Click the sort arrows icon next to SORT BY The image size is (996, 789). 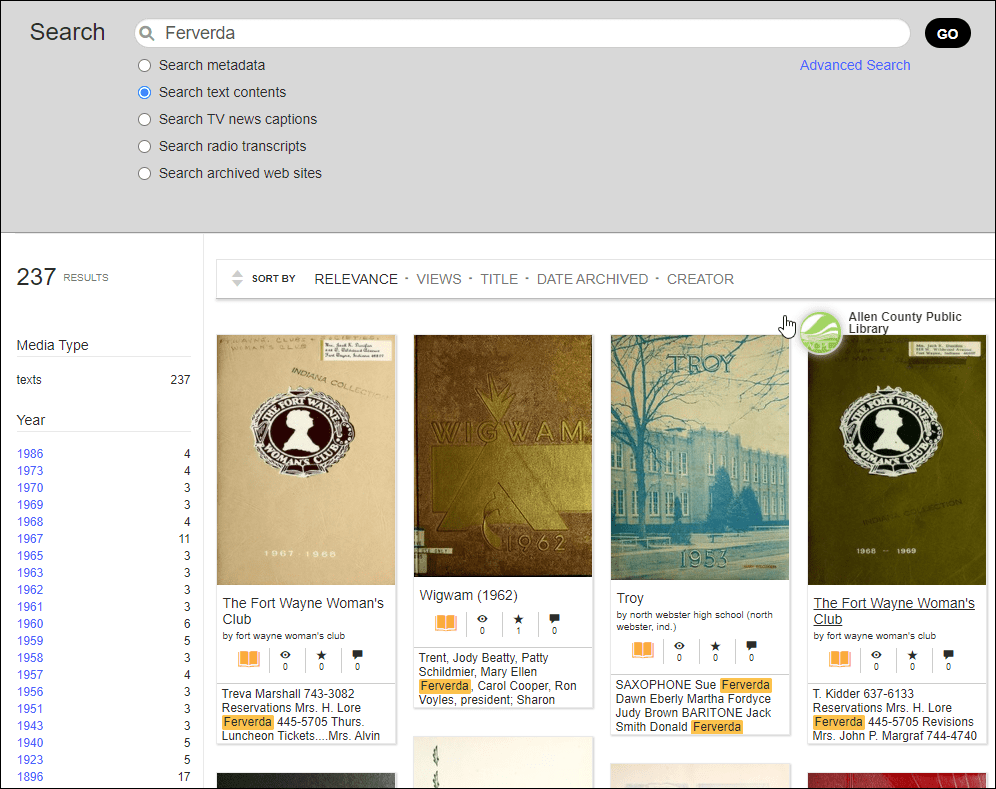coord(237,278)
